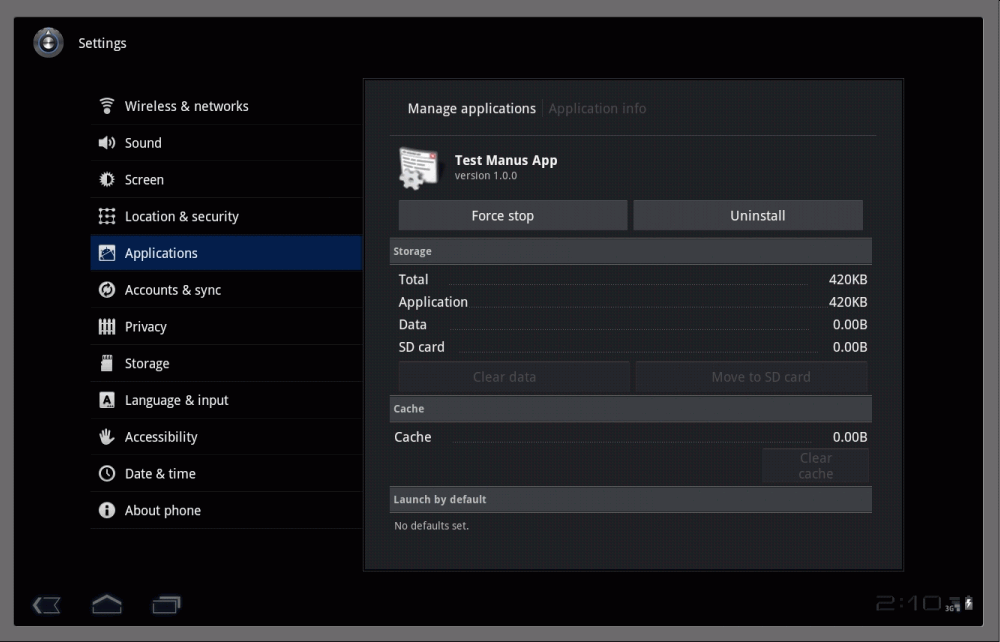Screen dimensions: 1000x642
Task: Click the Storage SD card icon
Action: 107,364
